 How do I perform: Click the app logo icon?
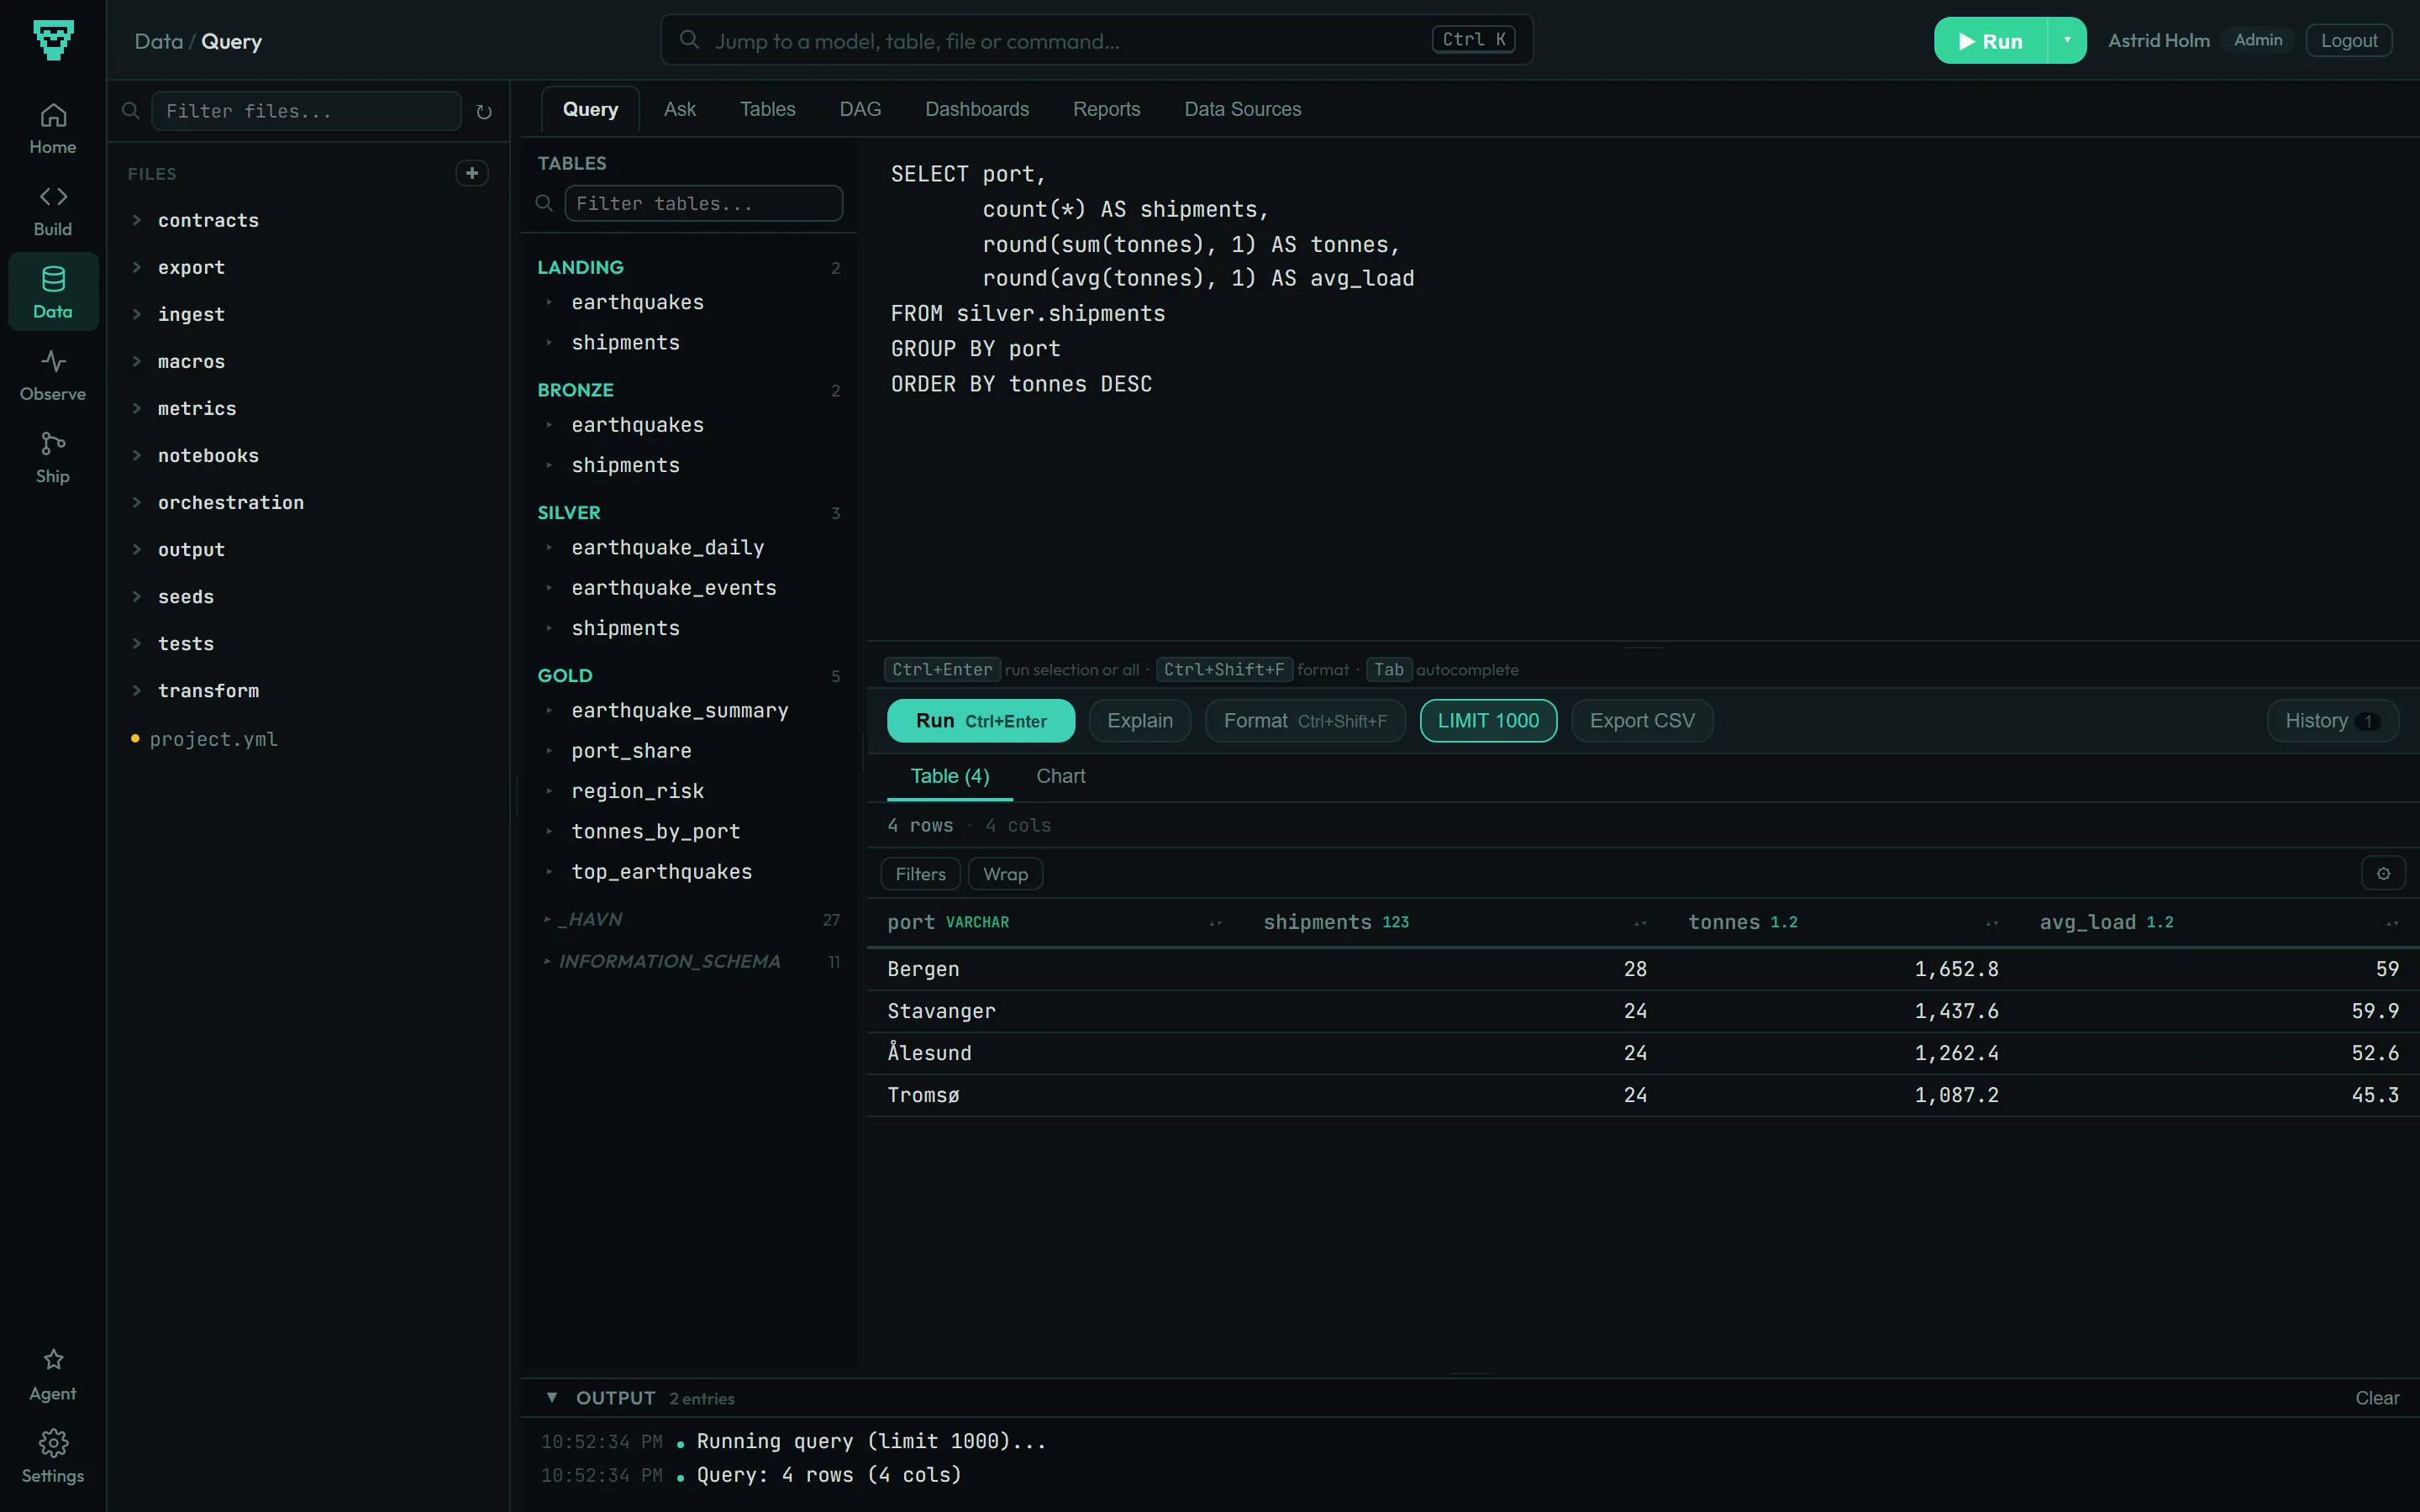[x=53, y=40]
